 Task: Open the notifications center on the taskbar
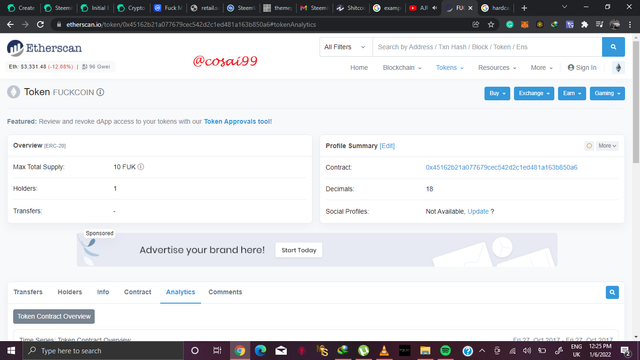point(625,351)
